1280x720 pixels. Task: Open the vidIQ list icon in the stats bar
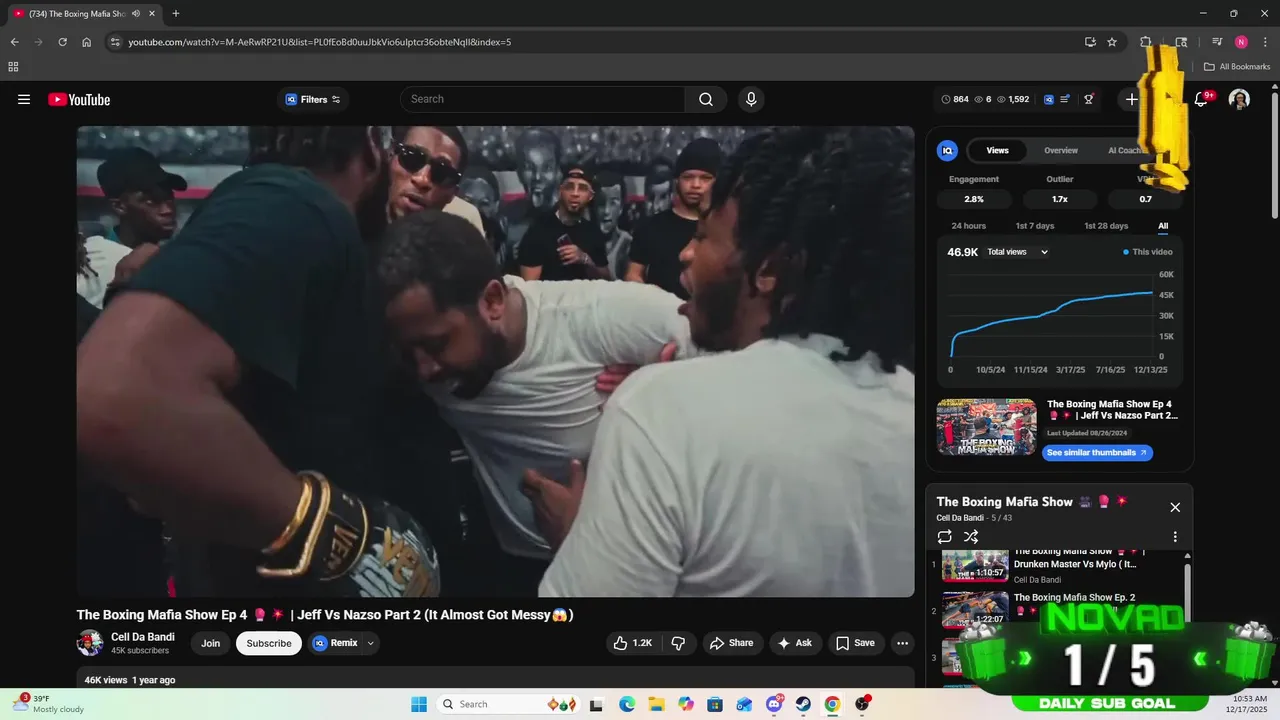[x=1066, y=99]
